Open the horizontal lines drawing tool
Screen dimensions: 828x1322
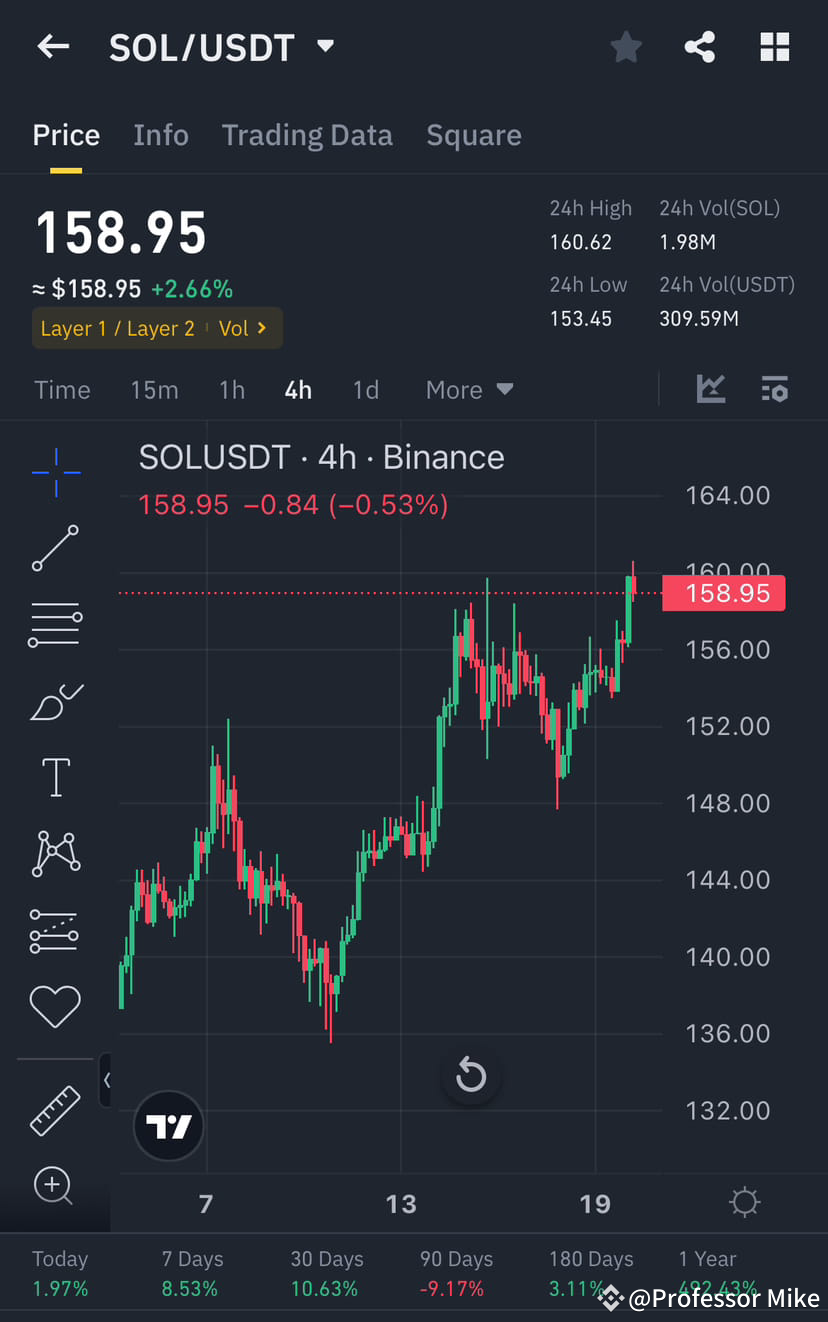point(55,624)
